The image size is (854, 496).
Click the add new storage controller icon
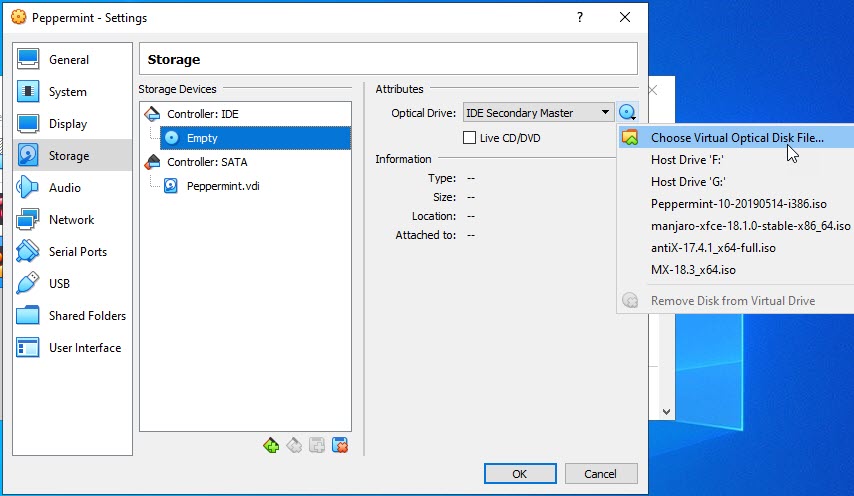(271, 445)
